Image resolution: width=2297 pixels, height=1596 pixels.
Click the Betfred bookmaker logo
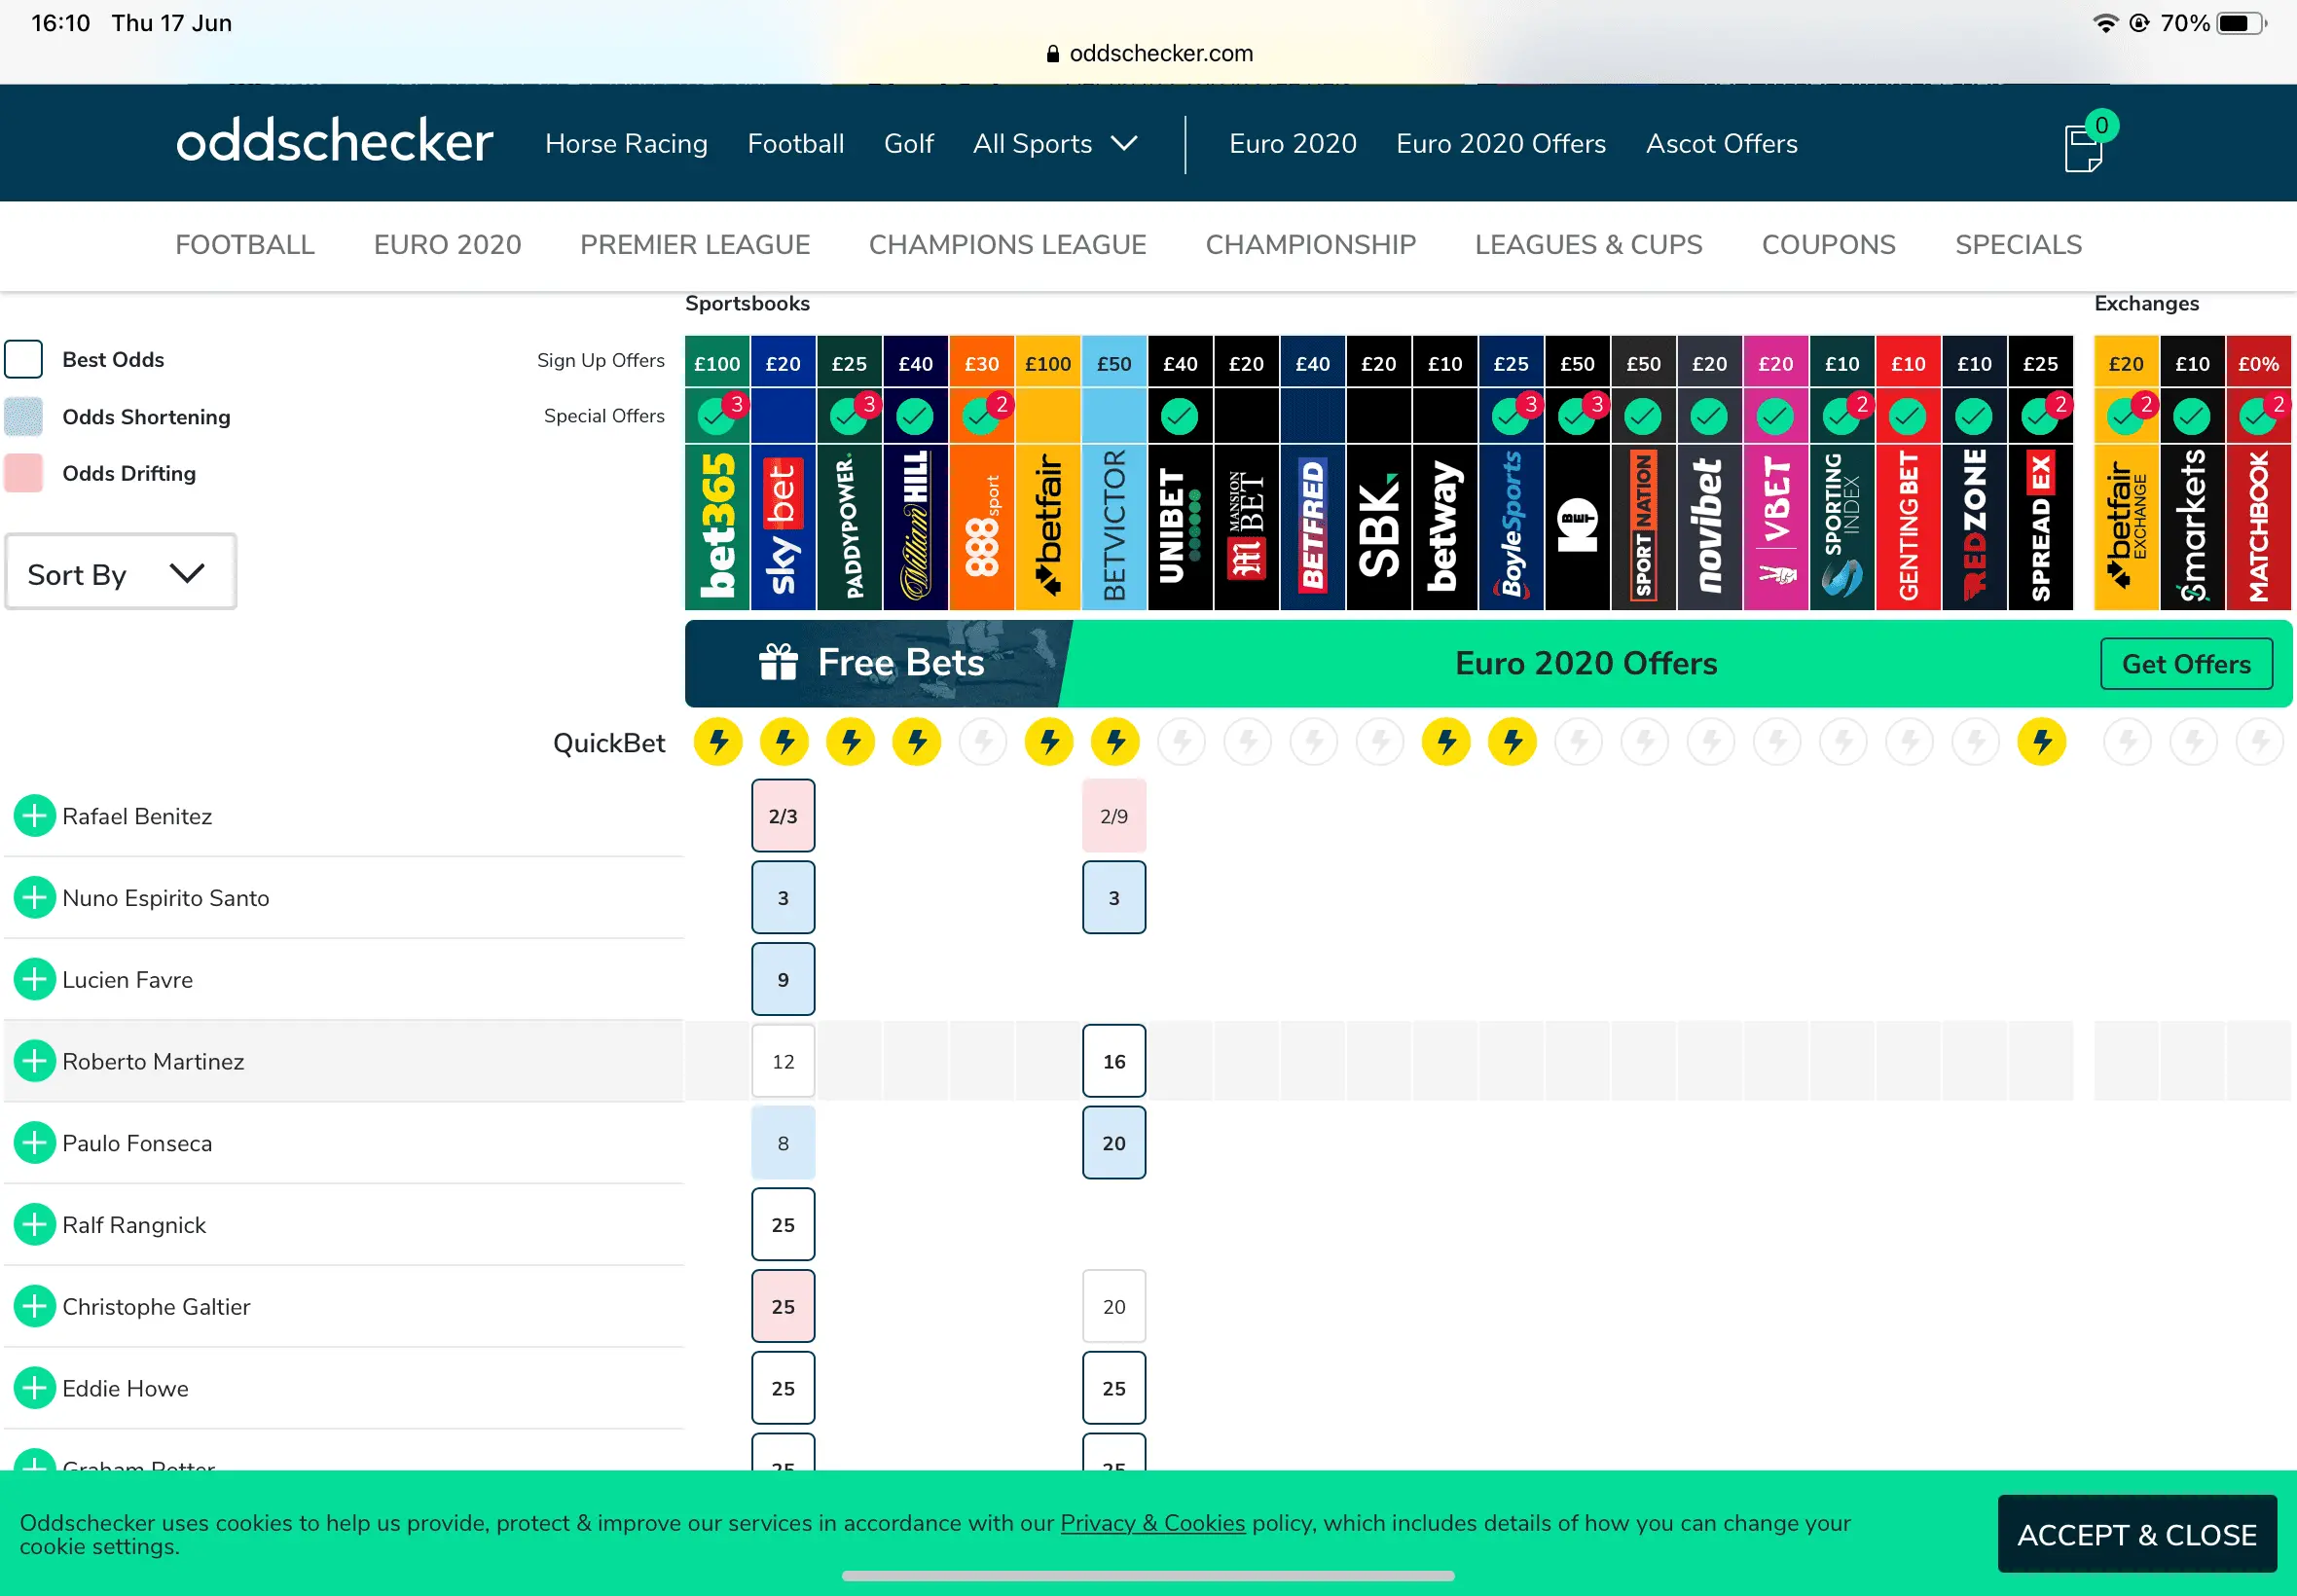[1313, 526]
